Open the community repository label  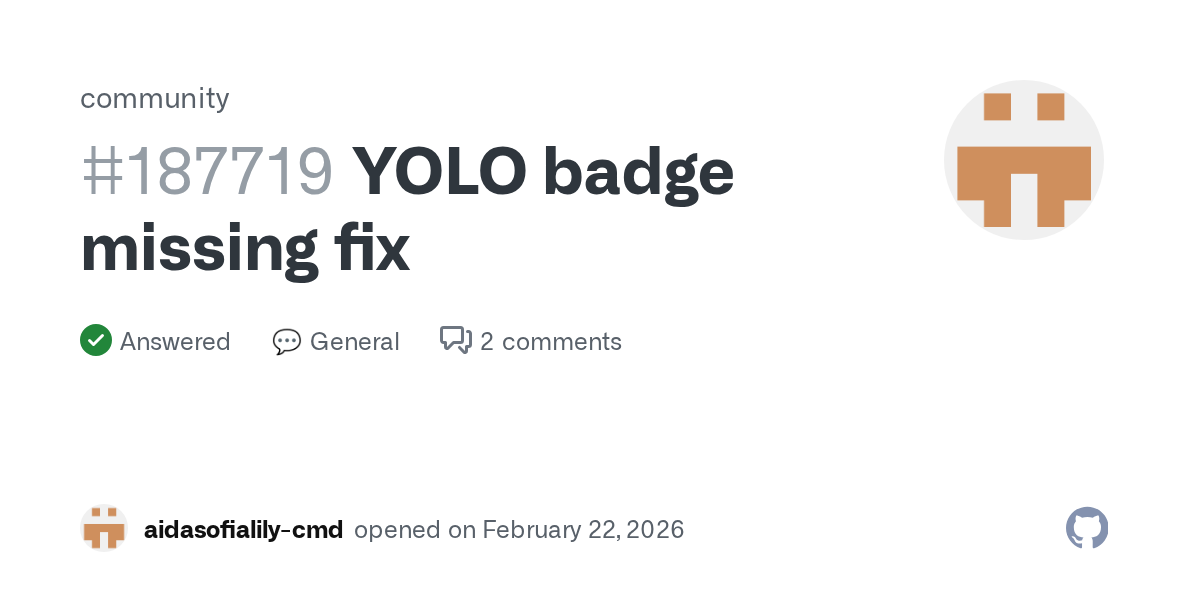[x=154, y=98]
